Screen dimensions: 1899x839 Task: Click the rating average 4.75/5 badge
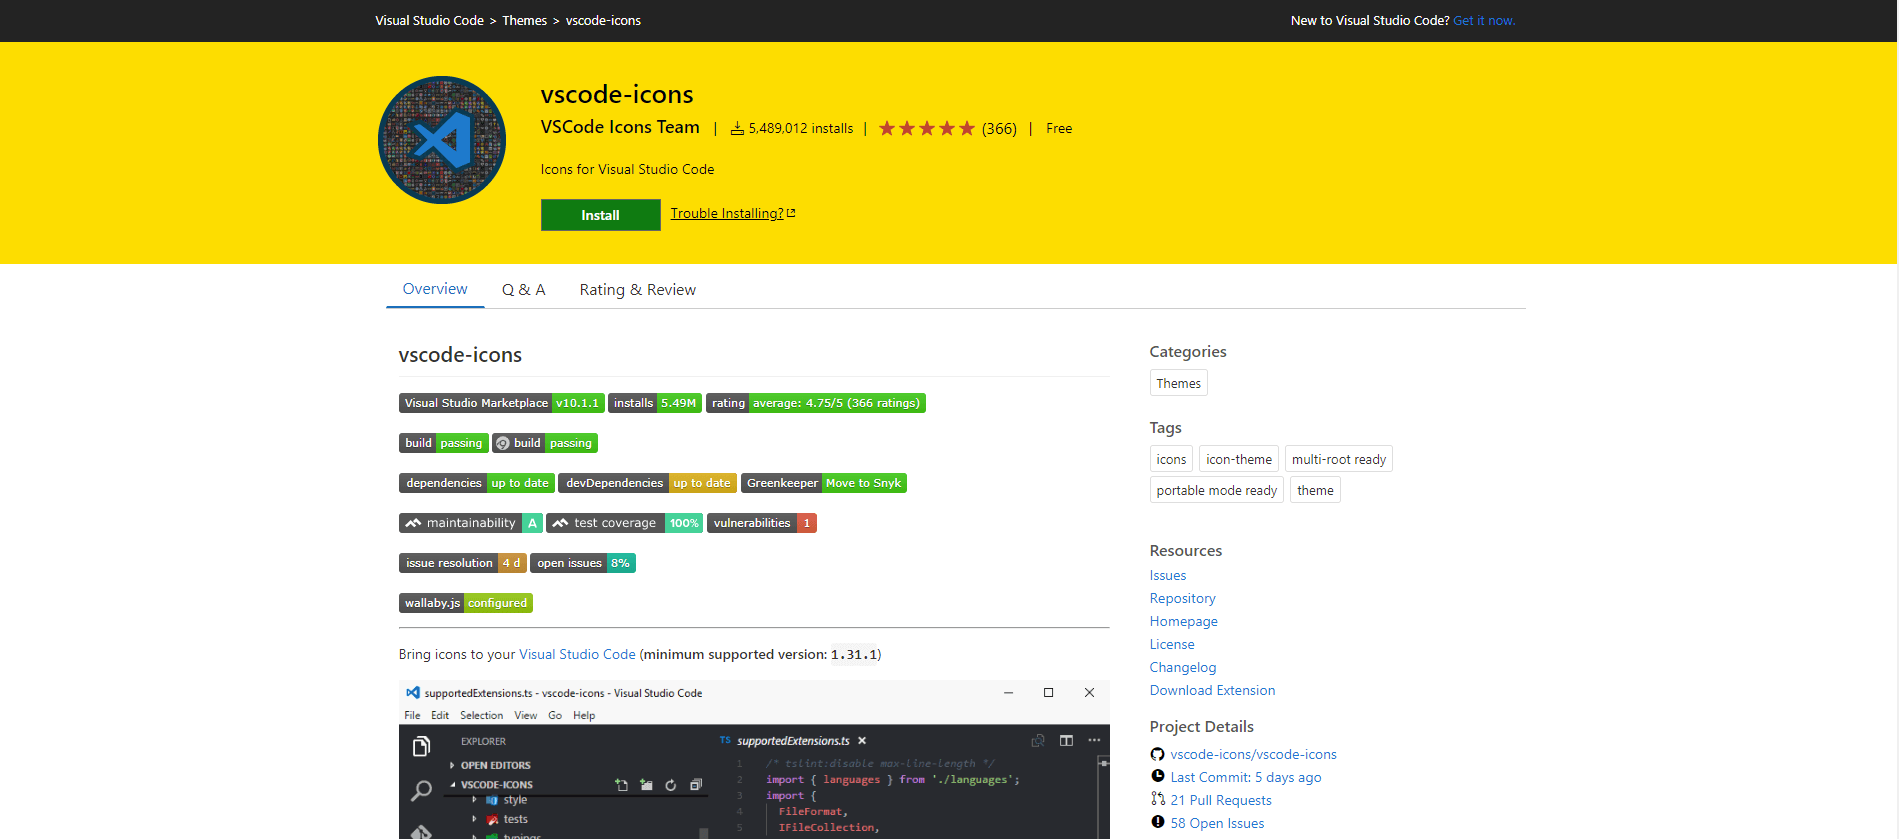pos(816,403)
